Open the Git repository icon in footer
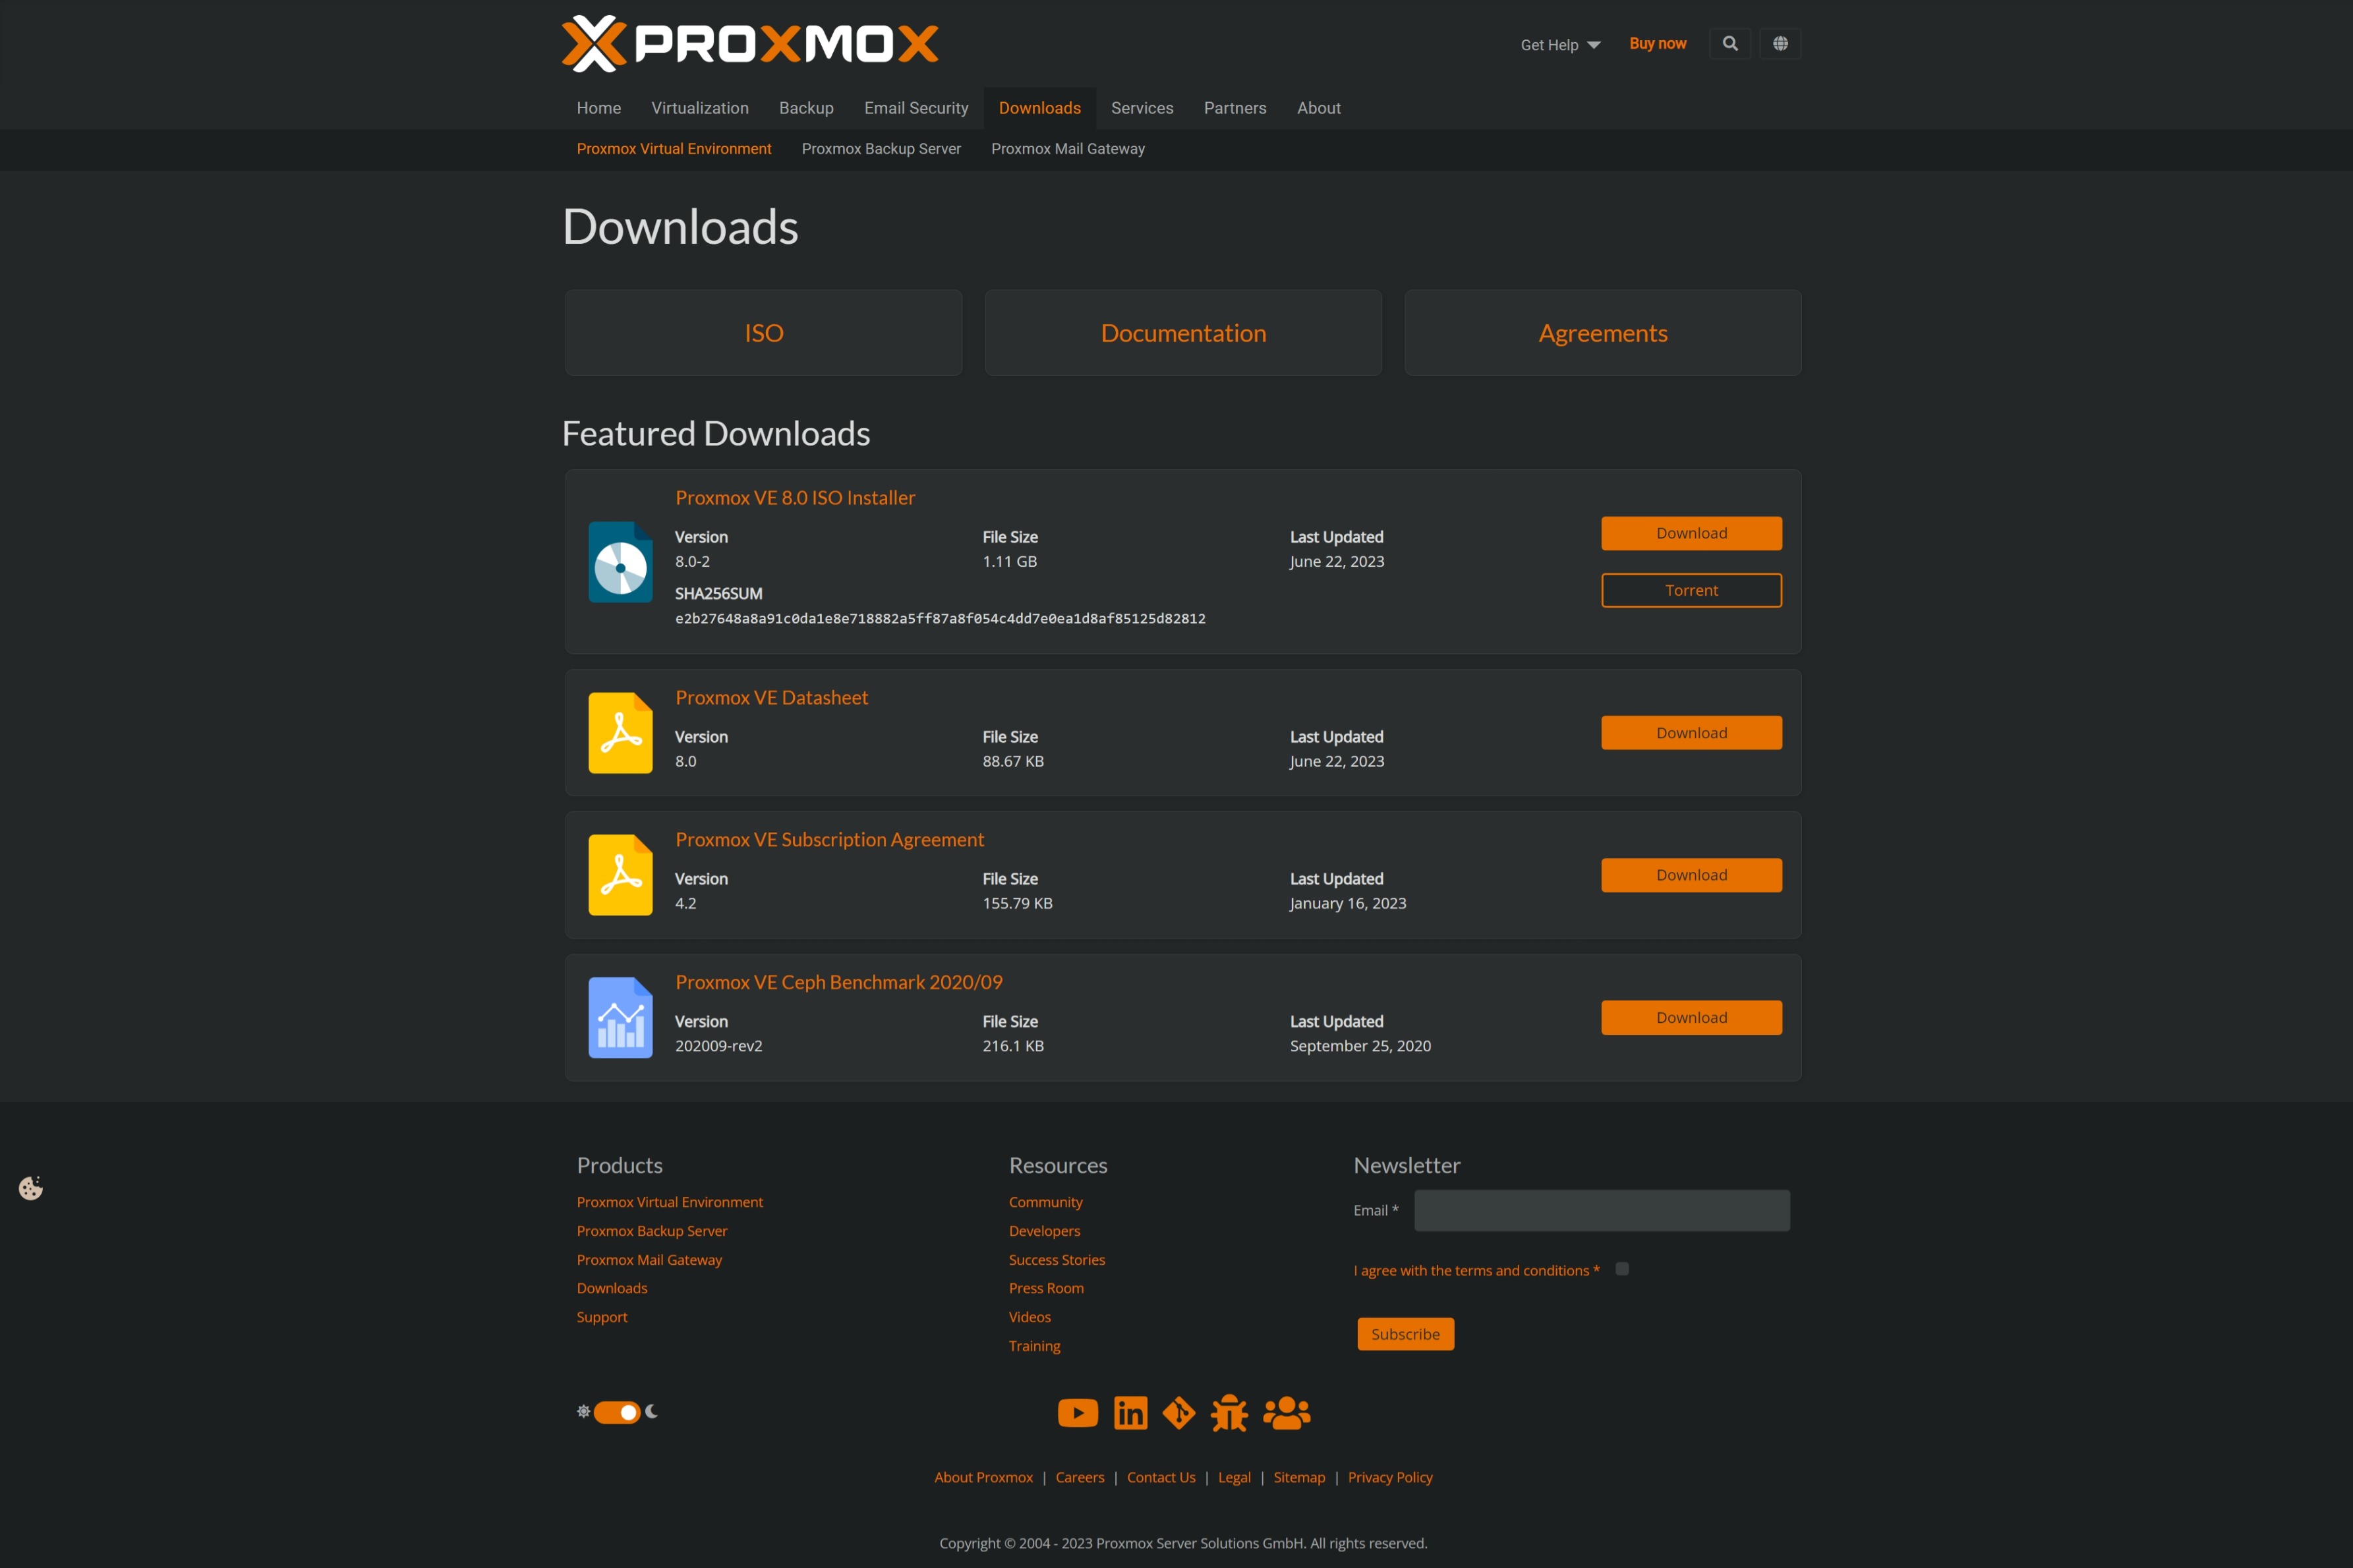This screenshot has height=1568, width=2353. click(1179, 1413)
